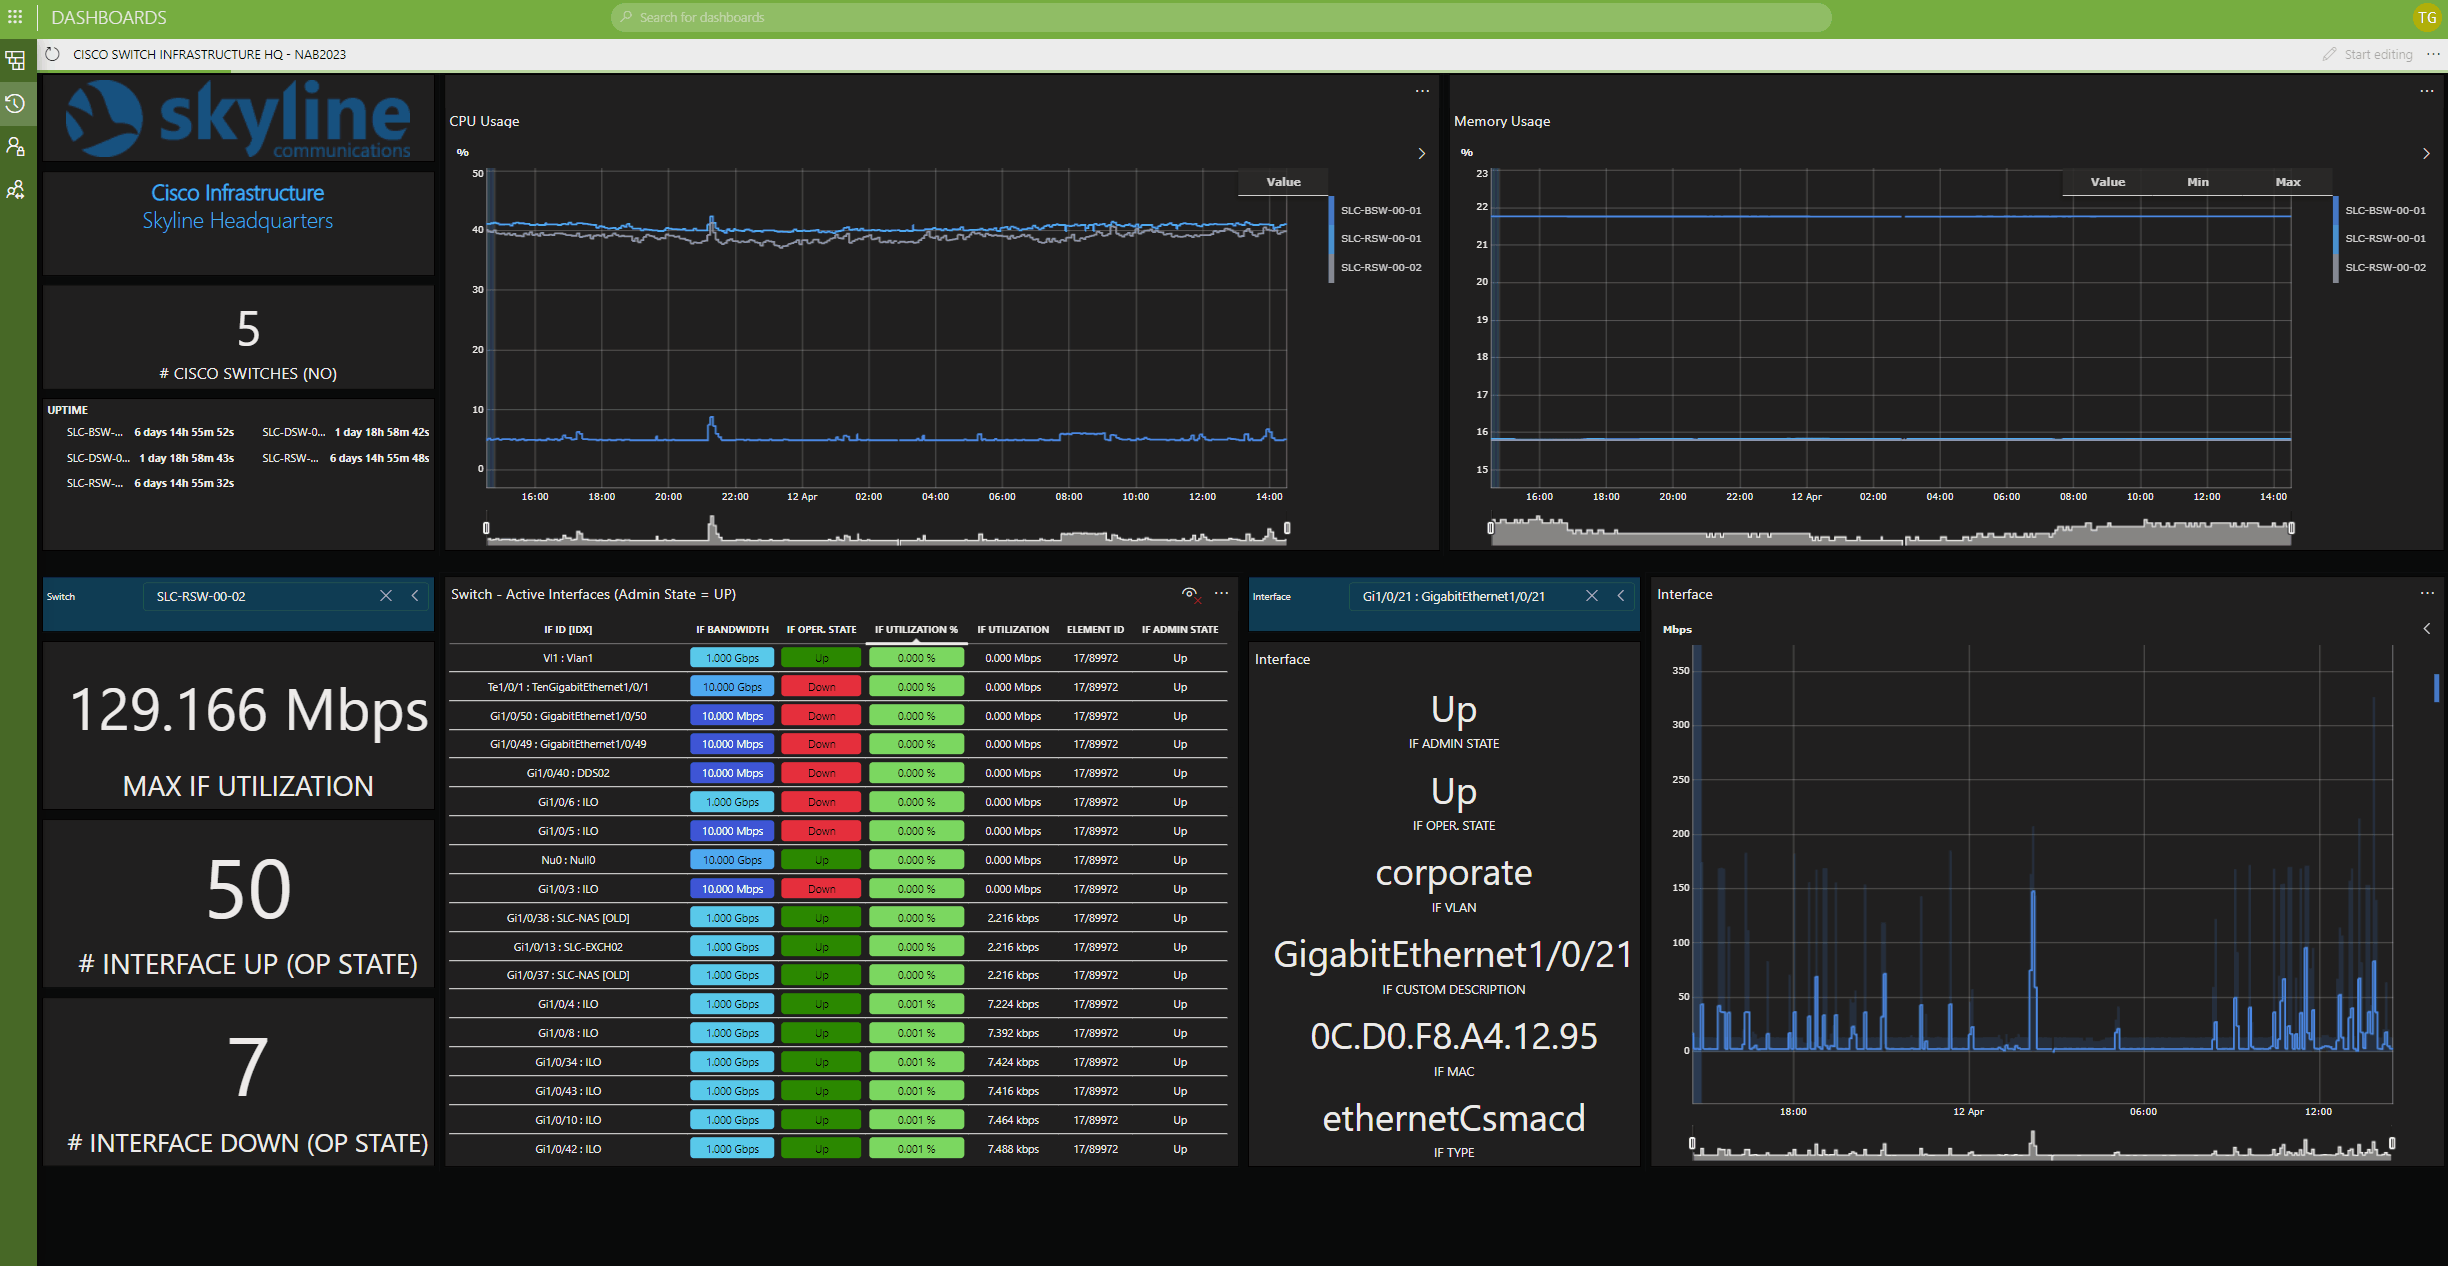Toggle SLC-RSW-00-02 series in CPU legend
Image resolution: width=2448 pixels, height=1266 pixels.
(x=1380, y=267)
